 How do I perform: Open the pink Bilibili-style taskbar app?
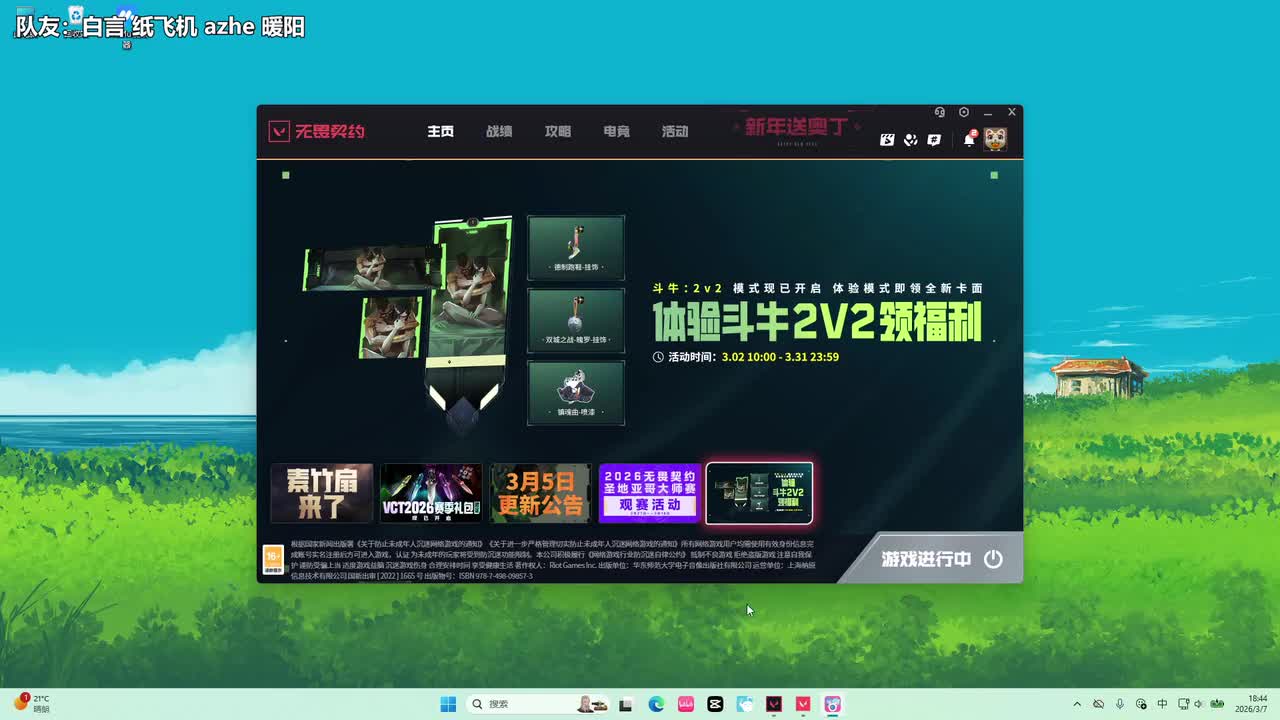pyautogui.click(x=686, y=704)
